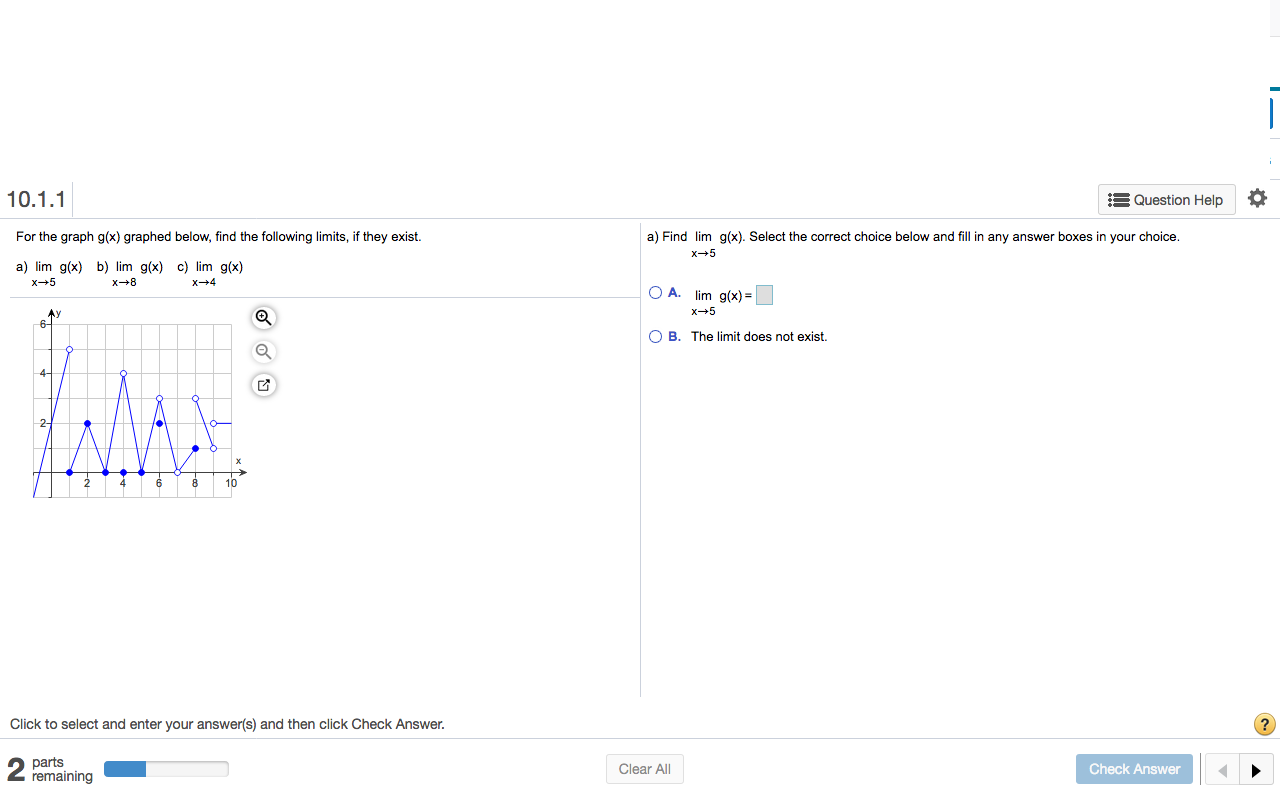Select the 10.1.1 exercise label
Screen dimensions: 1280x800
click(36, 199)
